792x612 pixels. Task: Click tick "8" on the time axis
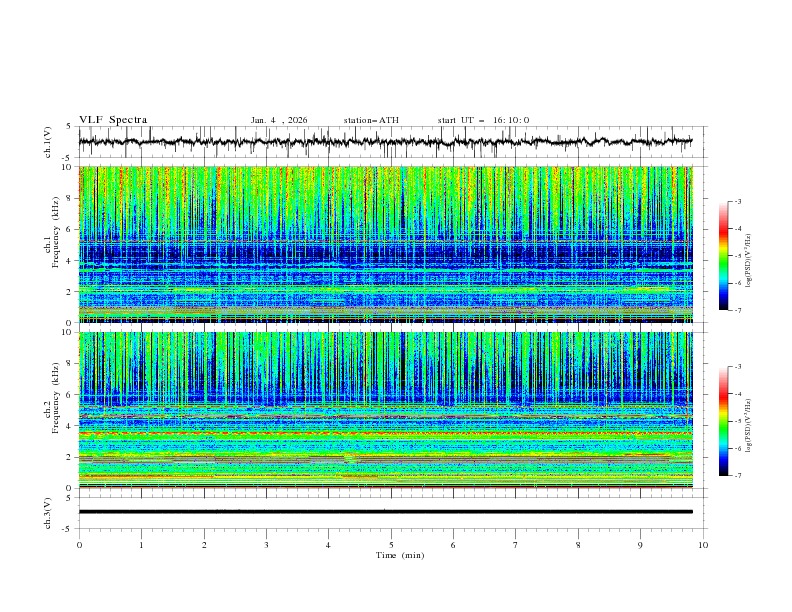pyautogui.click(x=578, y=545)
